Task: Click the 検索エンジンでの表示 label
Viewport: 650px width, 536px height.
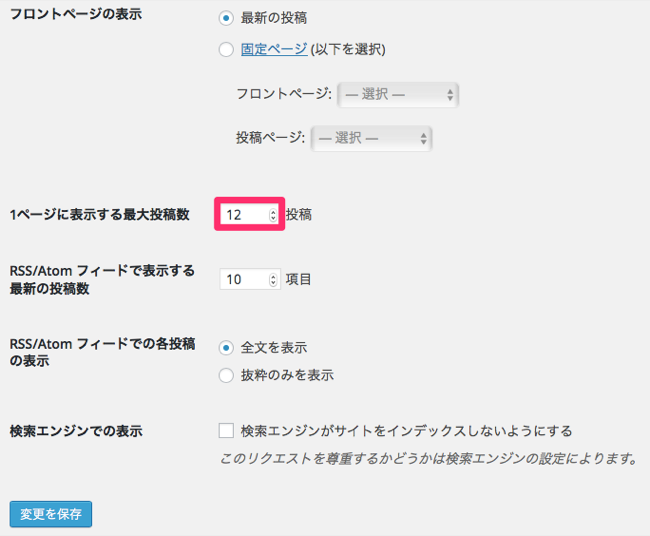Action: (75, 431)
